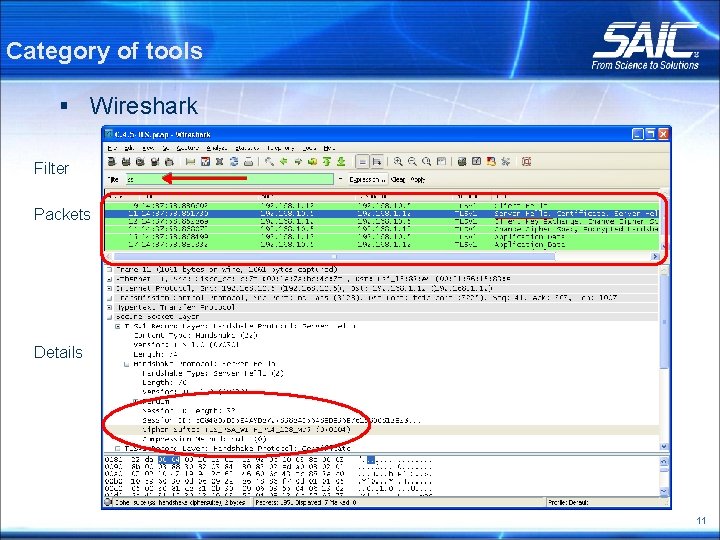This screenshot has height=540, width=720.
Task: Click Profile: Default in status bar
Action: point(568,503)
